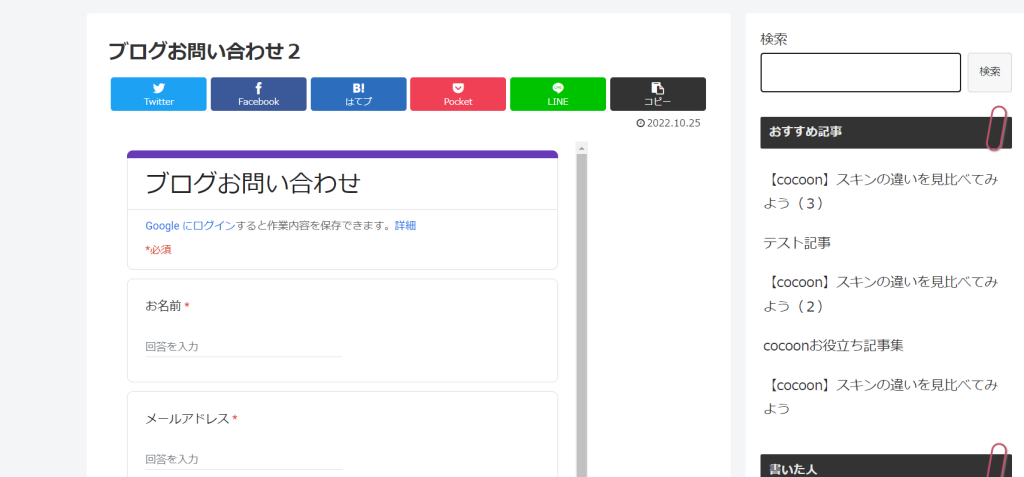The image size is (1024, 477).
Task: Bookmark the post with Hatena (はてブ)
Action: 358,94
